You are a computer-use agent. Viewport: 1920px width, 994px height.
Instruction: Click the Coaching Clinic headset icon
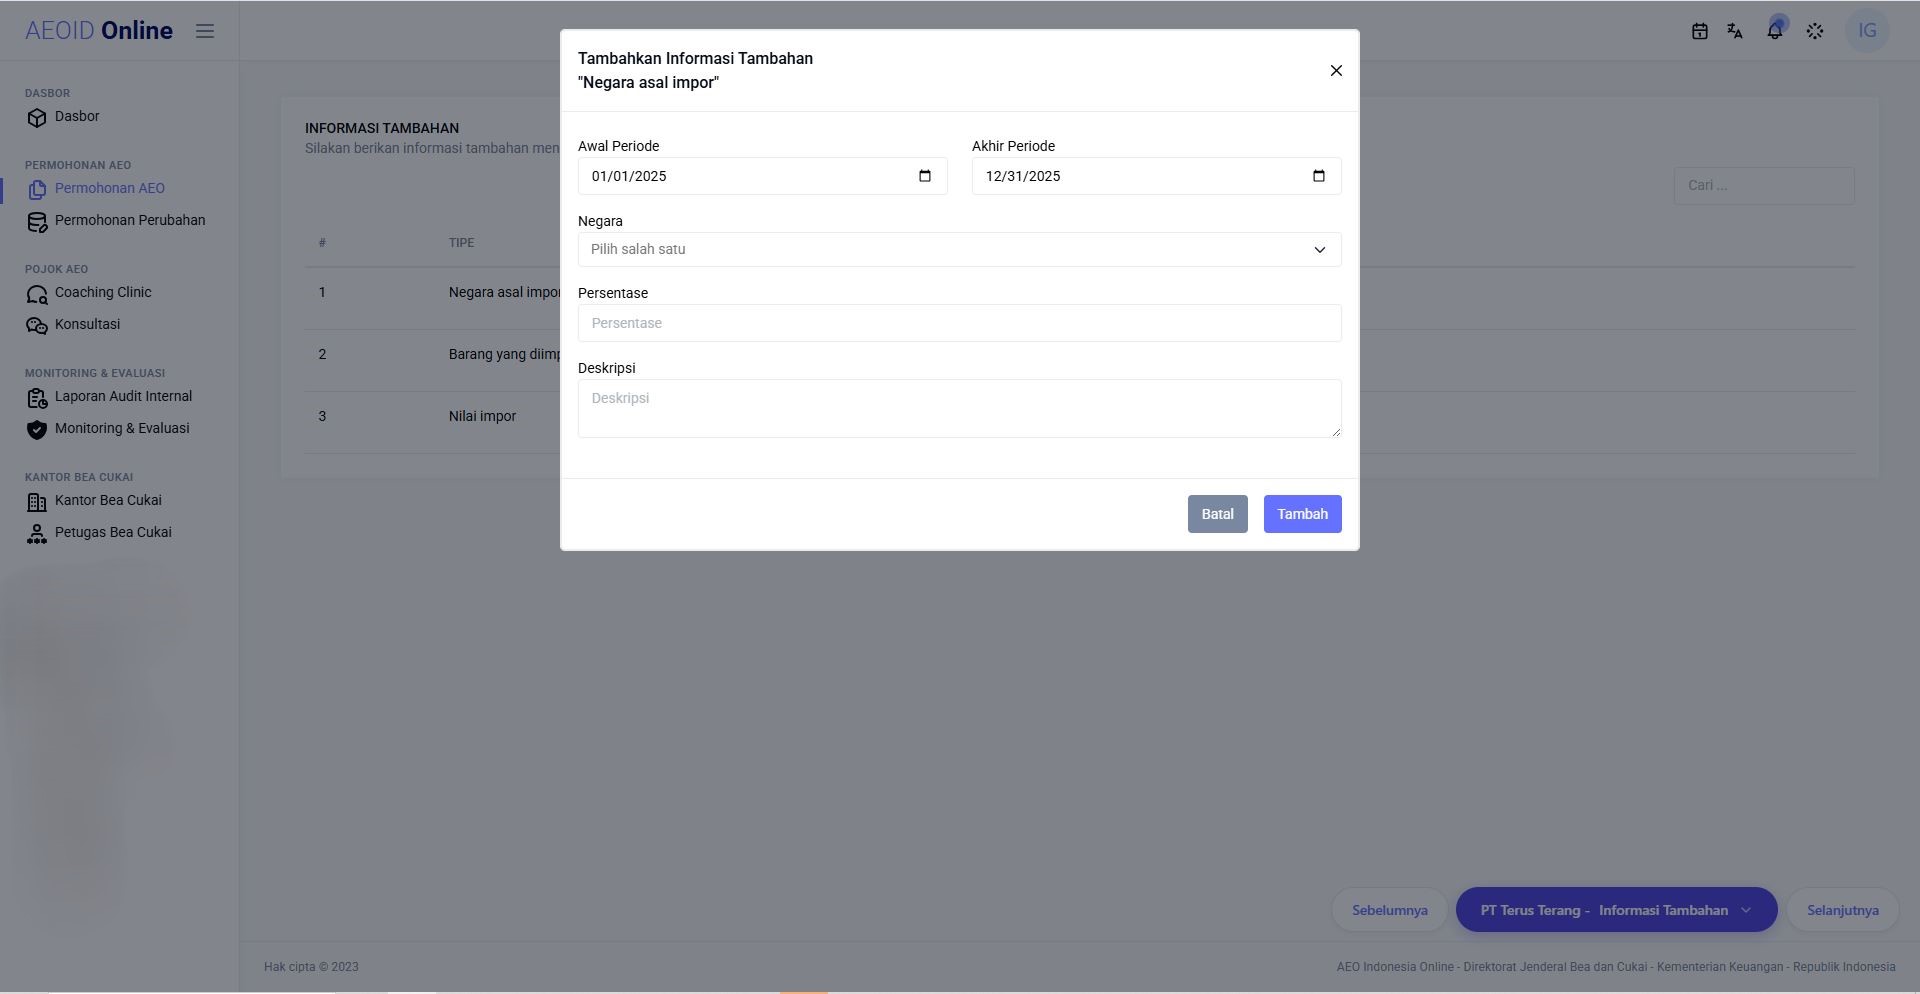click(x=37, y=294)
